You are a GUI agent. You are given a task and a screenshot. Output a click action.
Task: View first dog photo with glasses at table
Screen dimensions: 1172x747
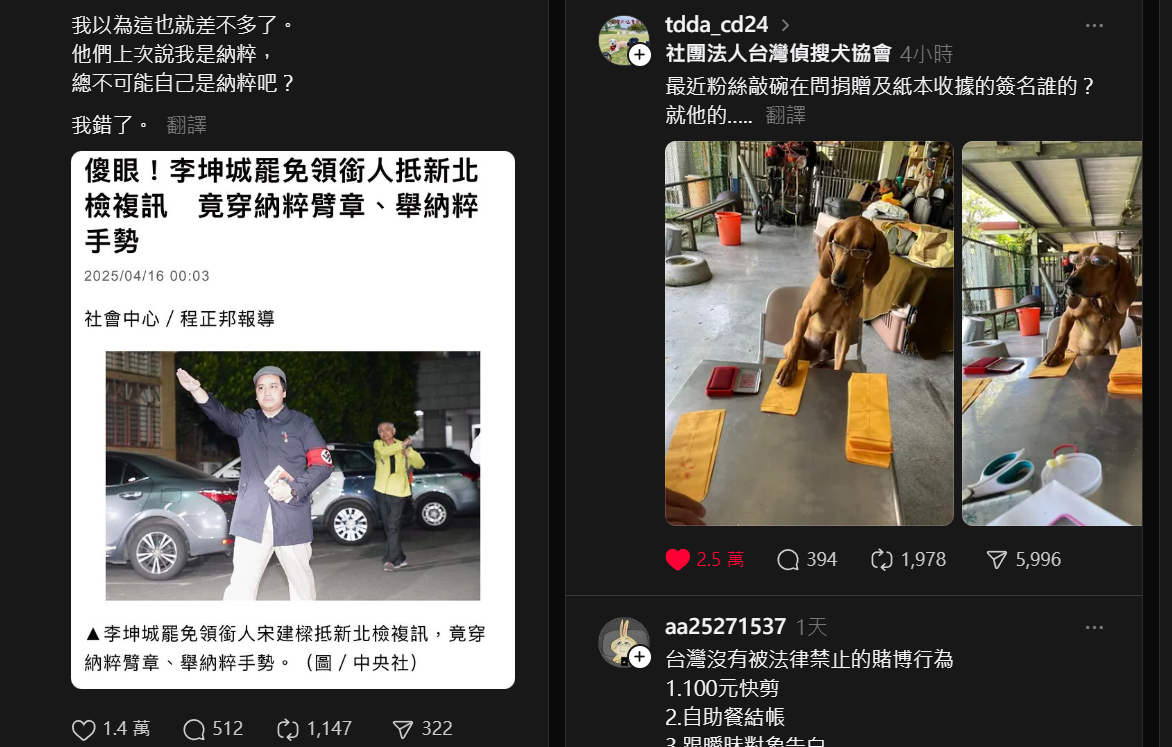809,333
